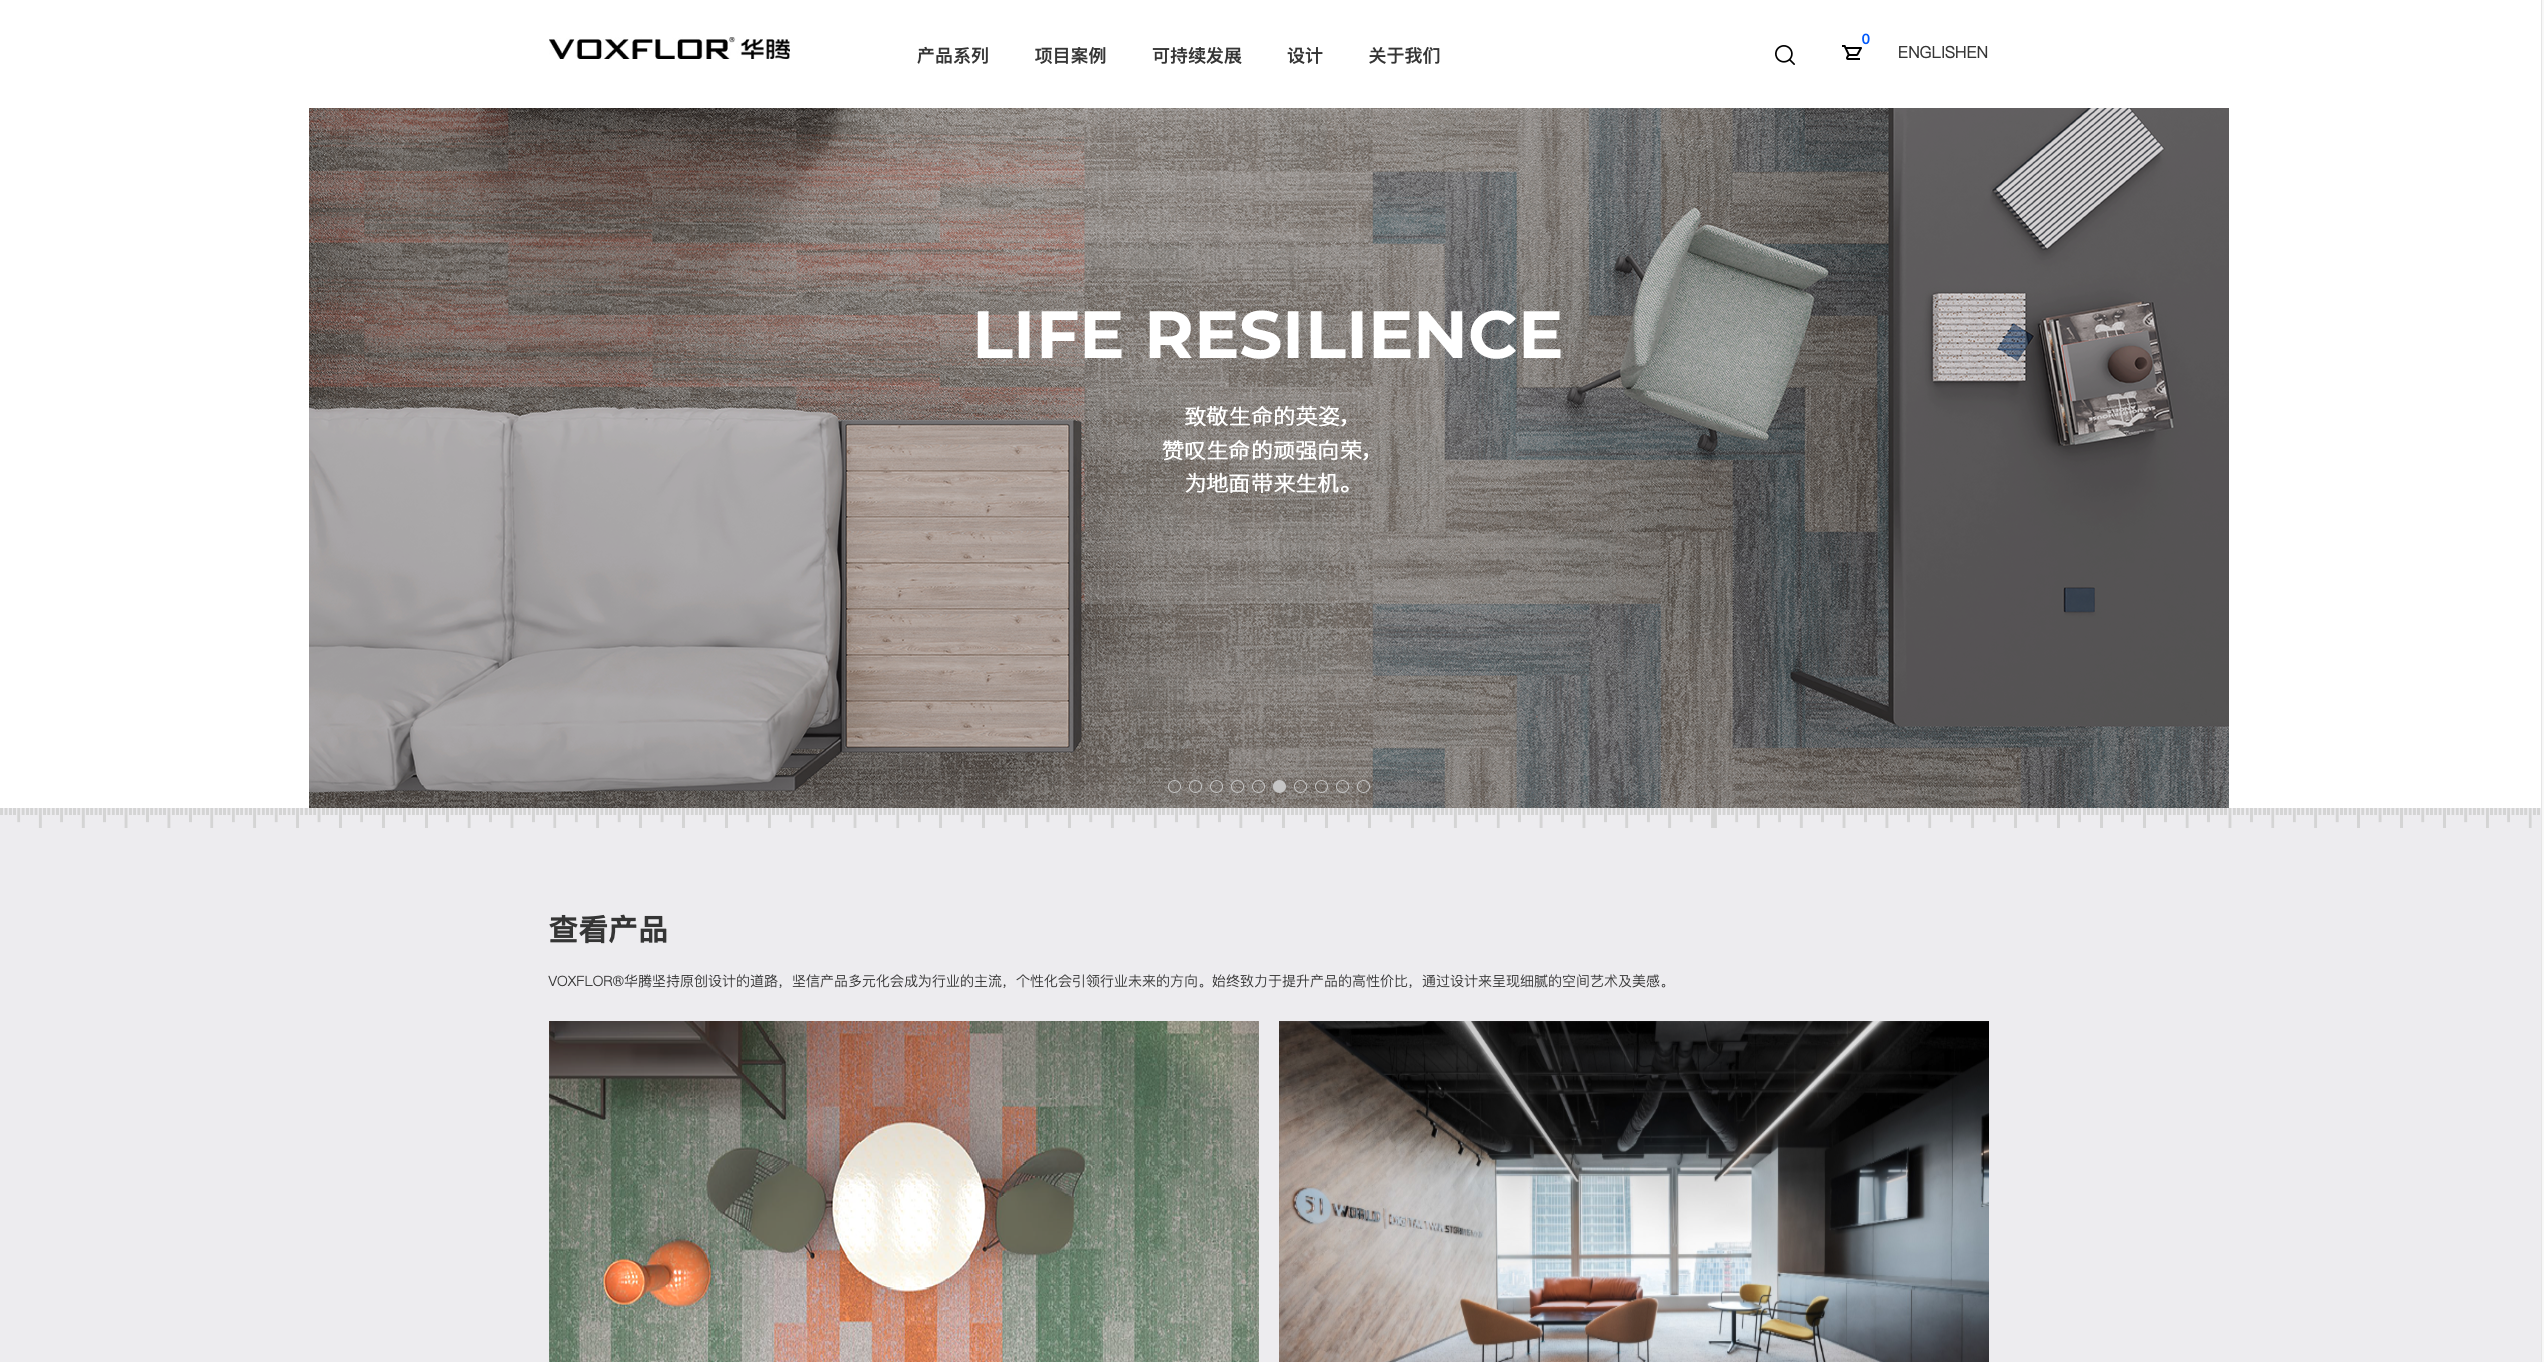2544x1362 pixels.
Task: Open the green and orange carpet thumbnail
Action: pyautogui.click(x=903, y=1191)
